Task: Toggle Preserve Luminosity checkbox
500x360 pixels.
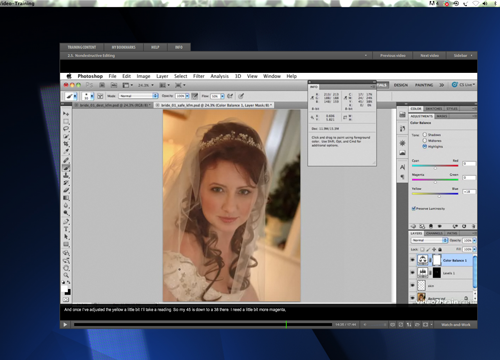Action: 414,208
